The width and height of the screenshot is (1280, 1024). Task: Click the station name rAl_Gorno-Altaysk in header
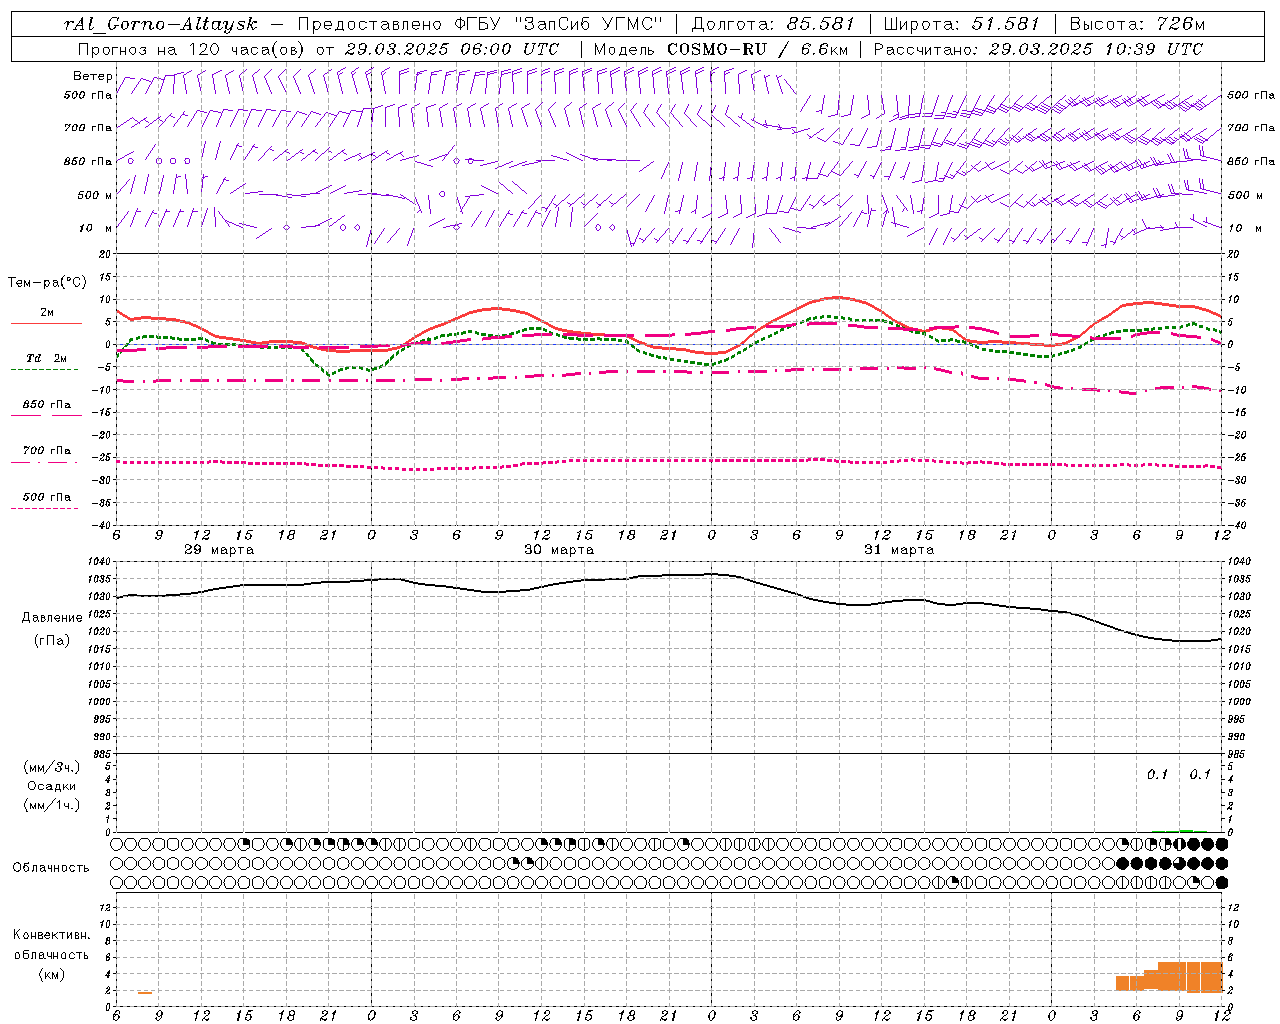click(x=161, y=24)
